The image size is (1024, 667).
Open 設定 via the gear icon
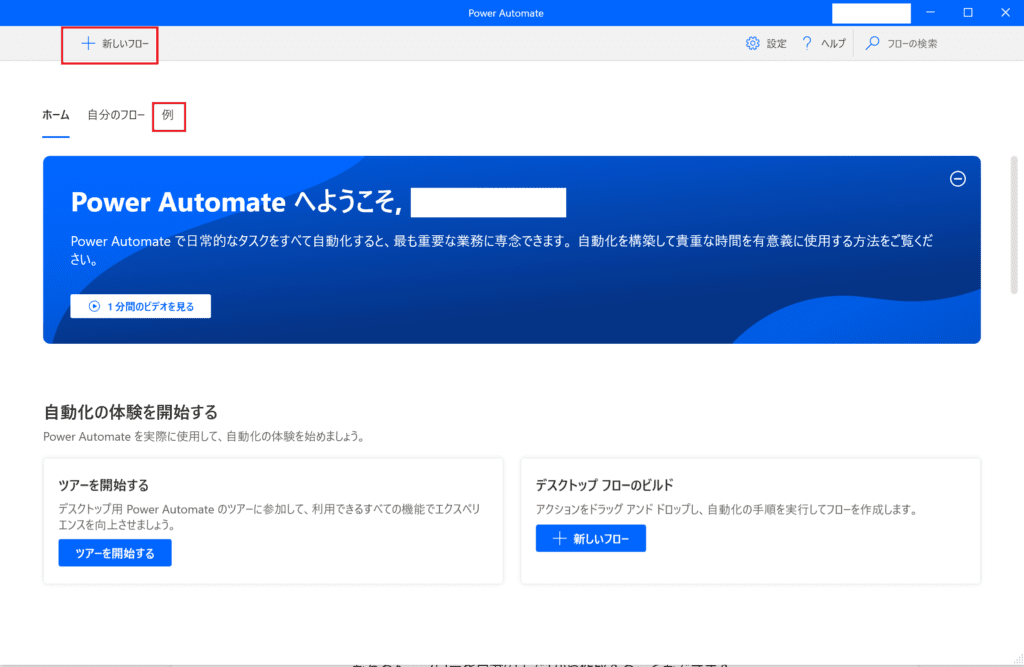pyautogui.click(x=753, y=44)
